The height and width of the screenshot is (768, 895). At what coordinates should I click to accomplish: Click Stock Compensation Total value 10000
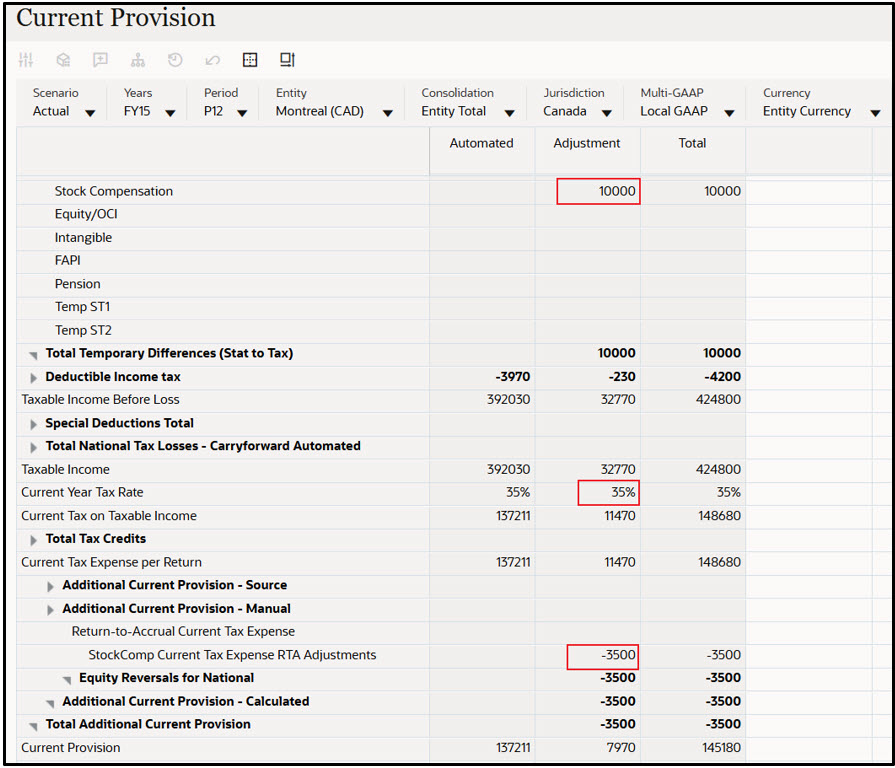[722, 191]
